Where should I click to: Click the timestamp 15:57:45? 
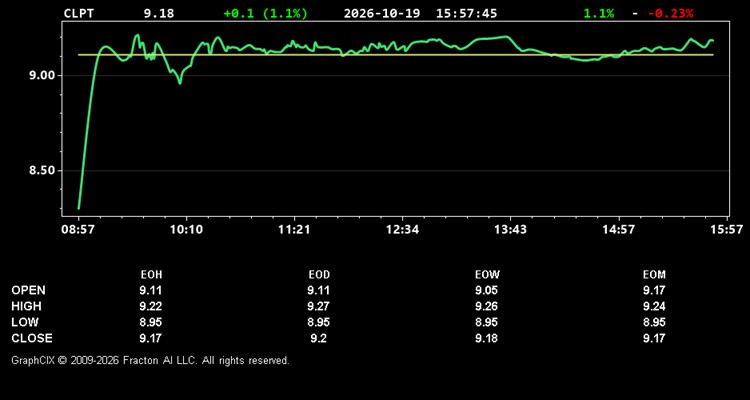click(466, 13)
